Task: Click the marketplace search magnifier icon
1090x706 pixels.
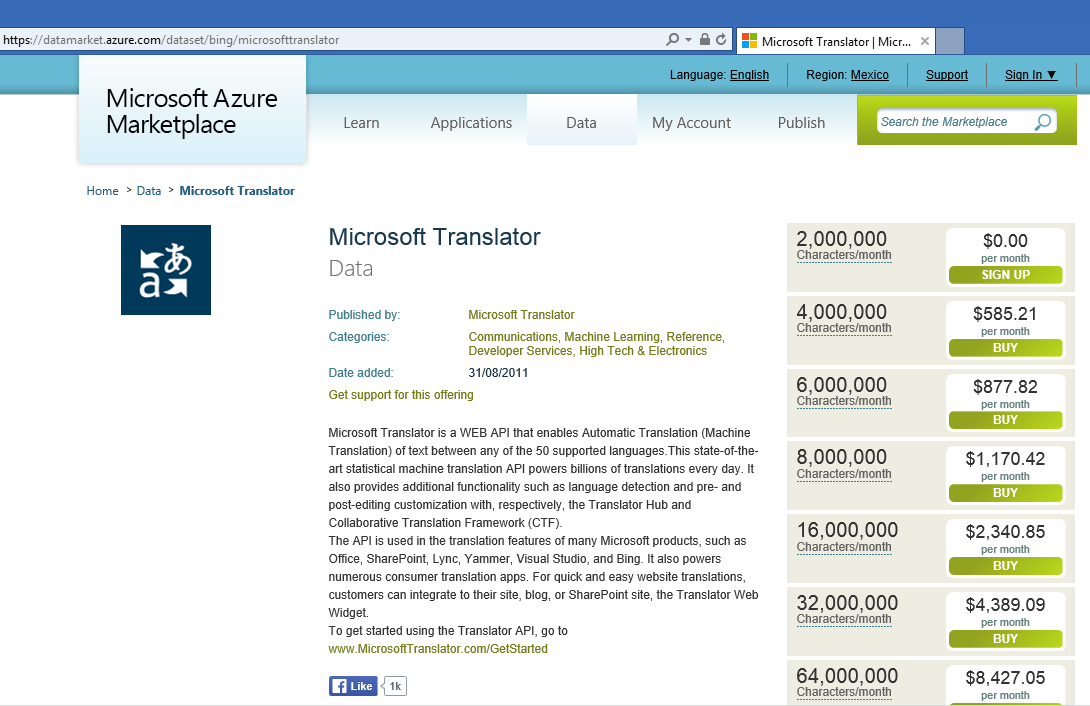Action: 1043,122
